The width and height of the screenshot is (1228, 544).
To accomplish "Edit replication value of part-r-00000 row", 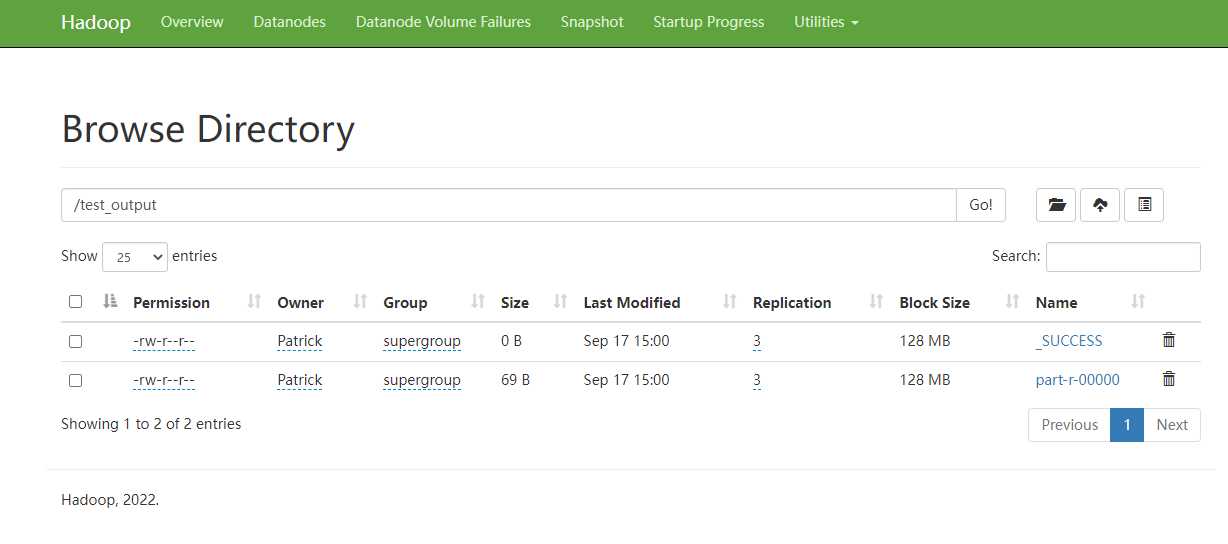I will coord(757,380).
